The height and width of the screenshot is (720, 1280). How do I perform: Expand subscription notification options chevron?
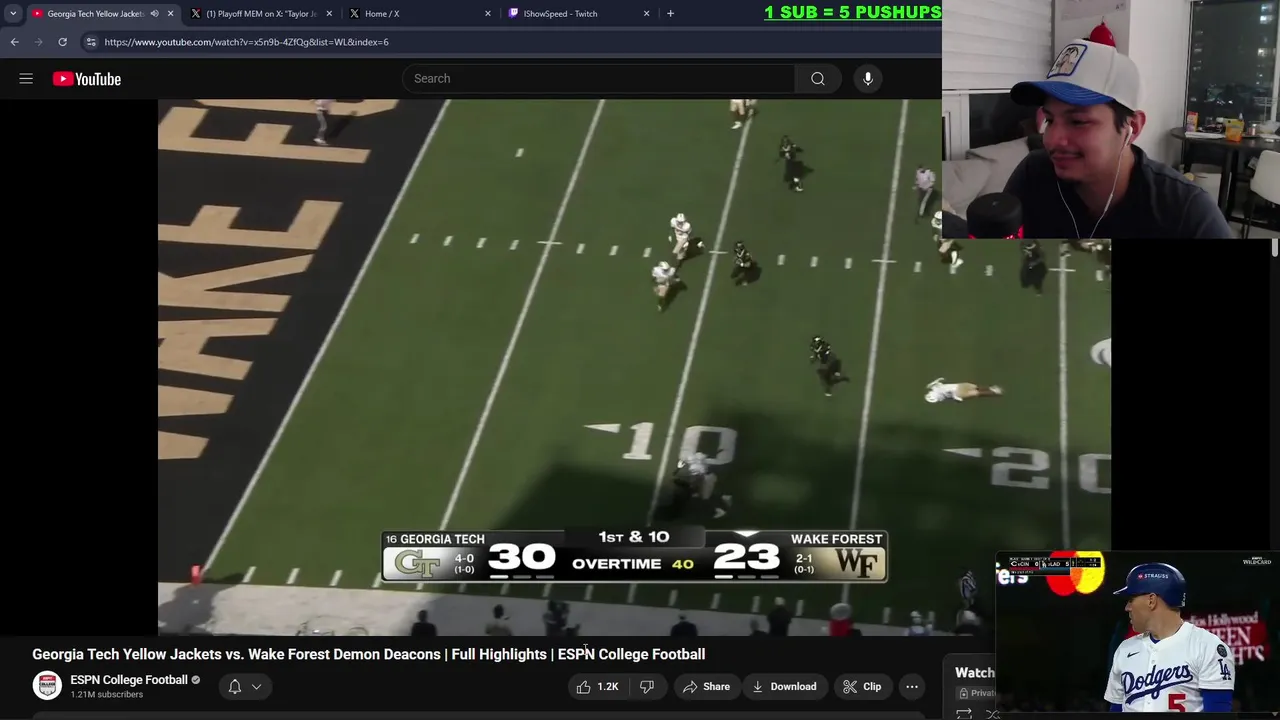[256, 686]
